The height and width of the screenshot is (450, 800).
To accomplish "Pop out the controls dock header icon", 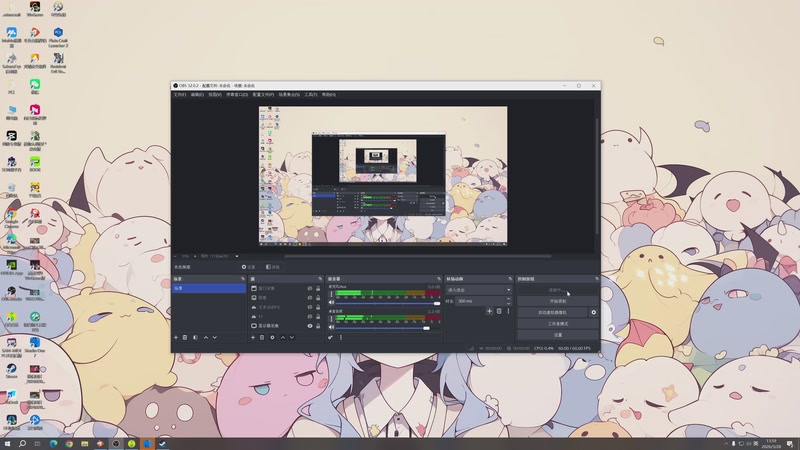I will (x=596, y=279).
